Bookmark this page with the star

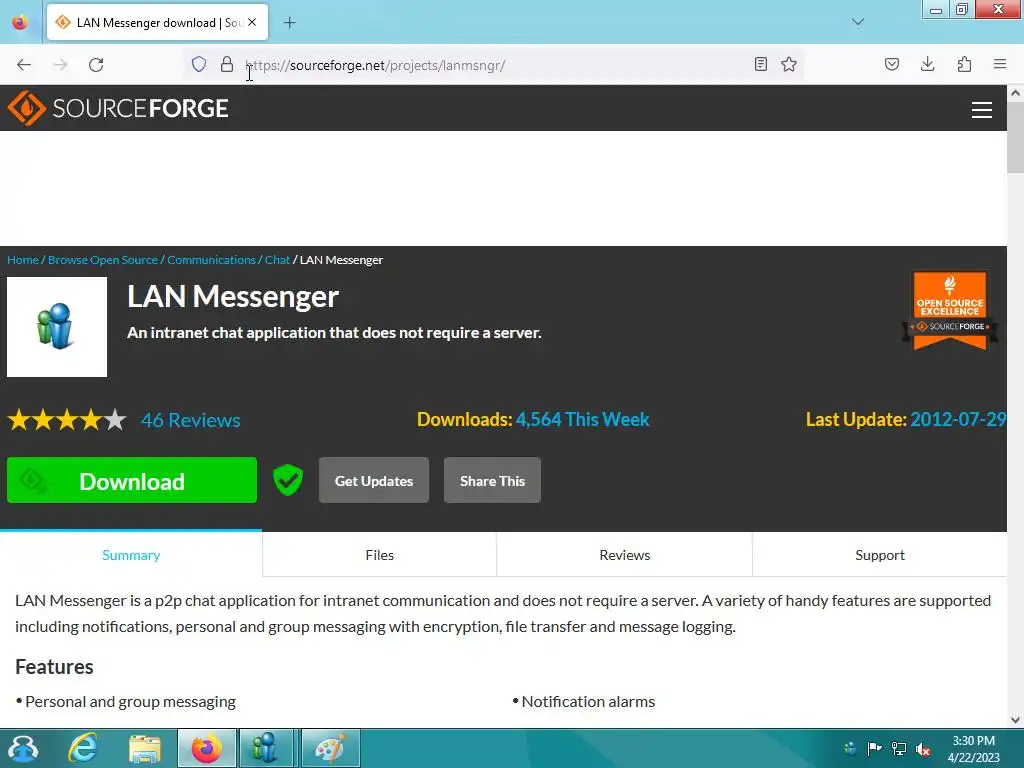789,64
